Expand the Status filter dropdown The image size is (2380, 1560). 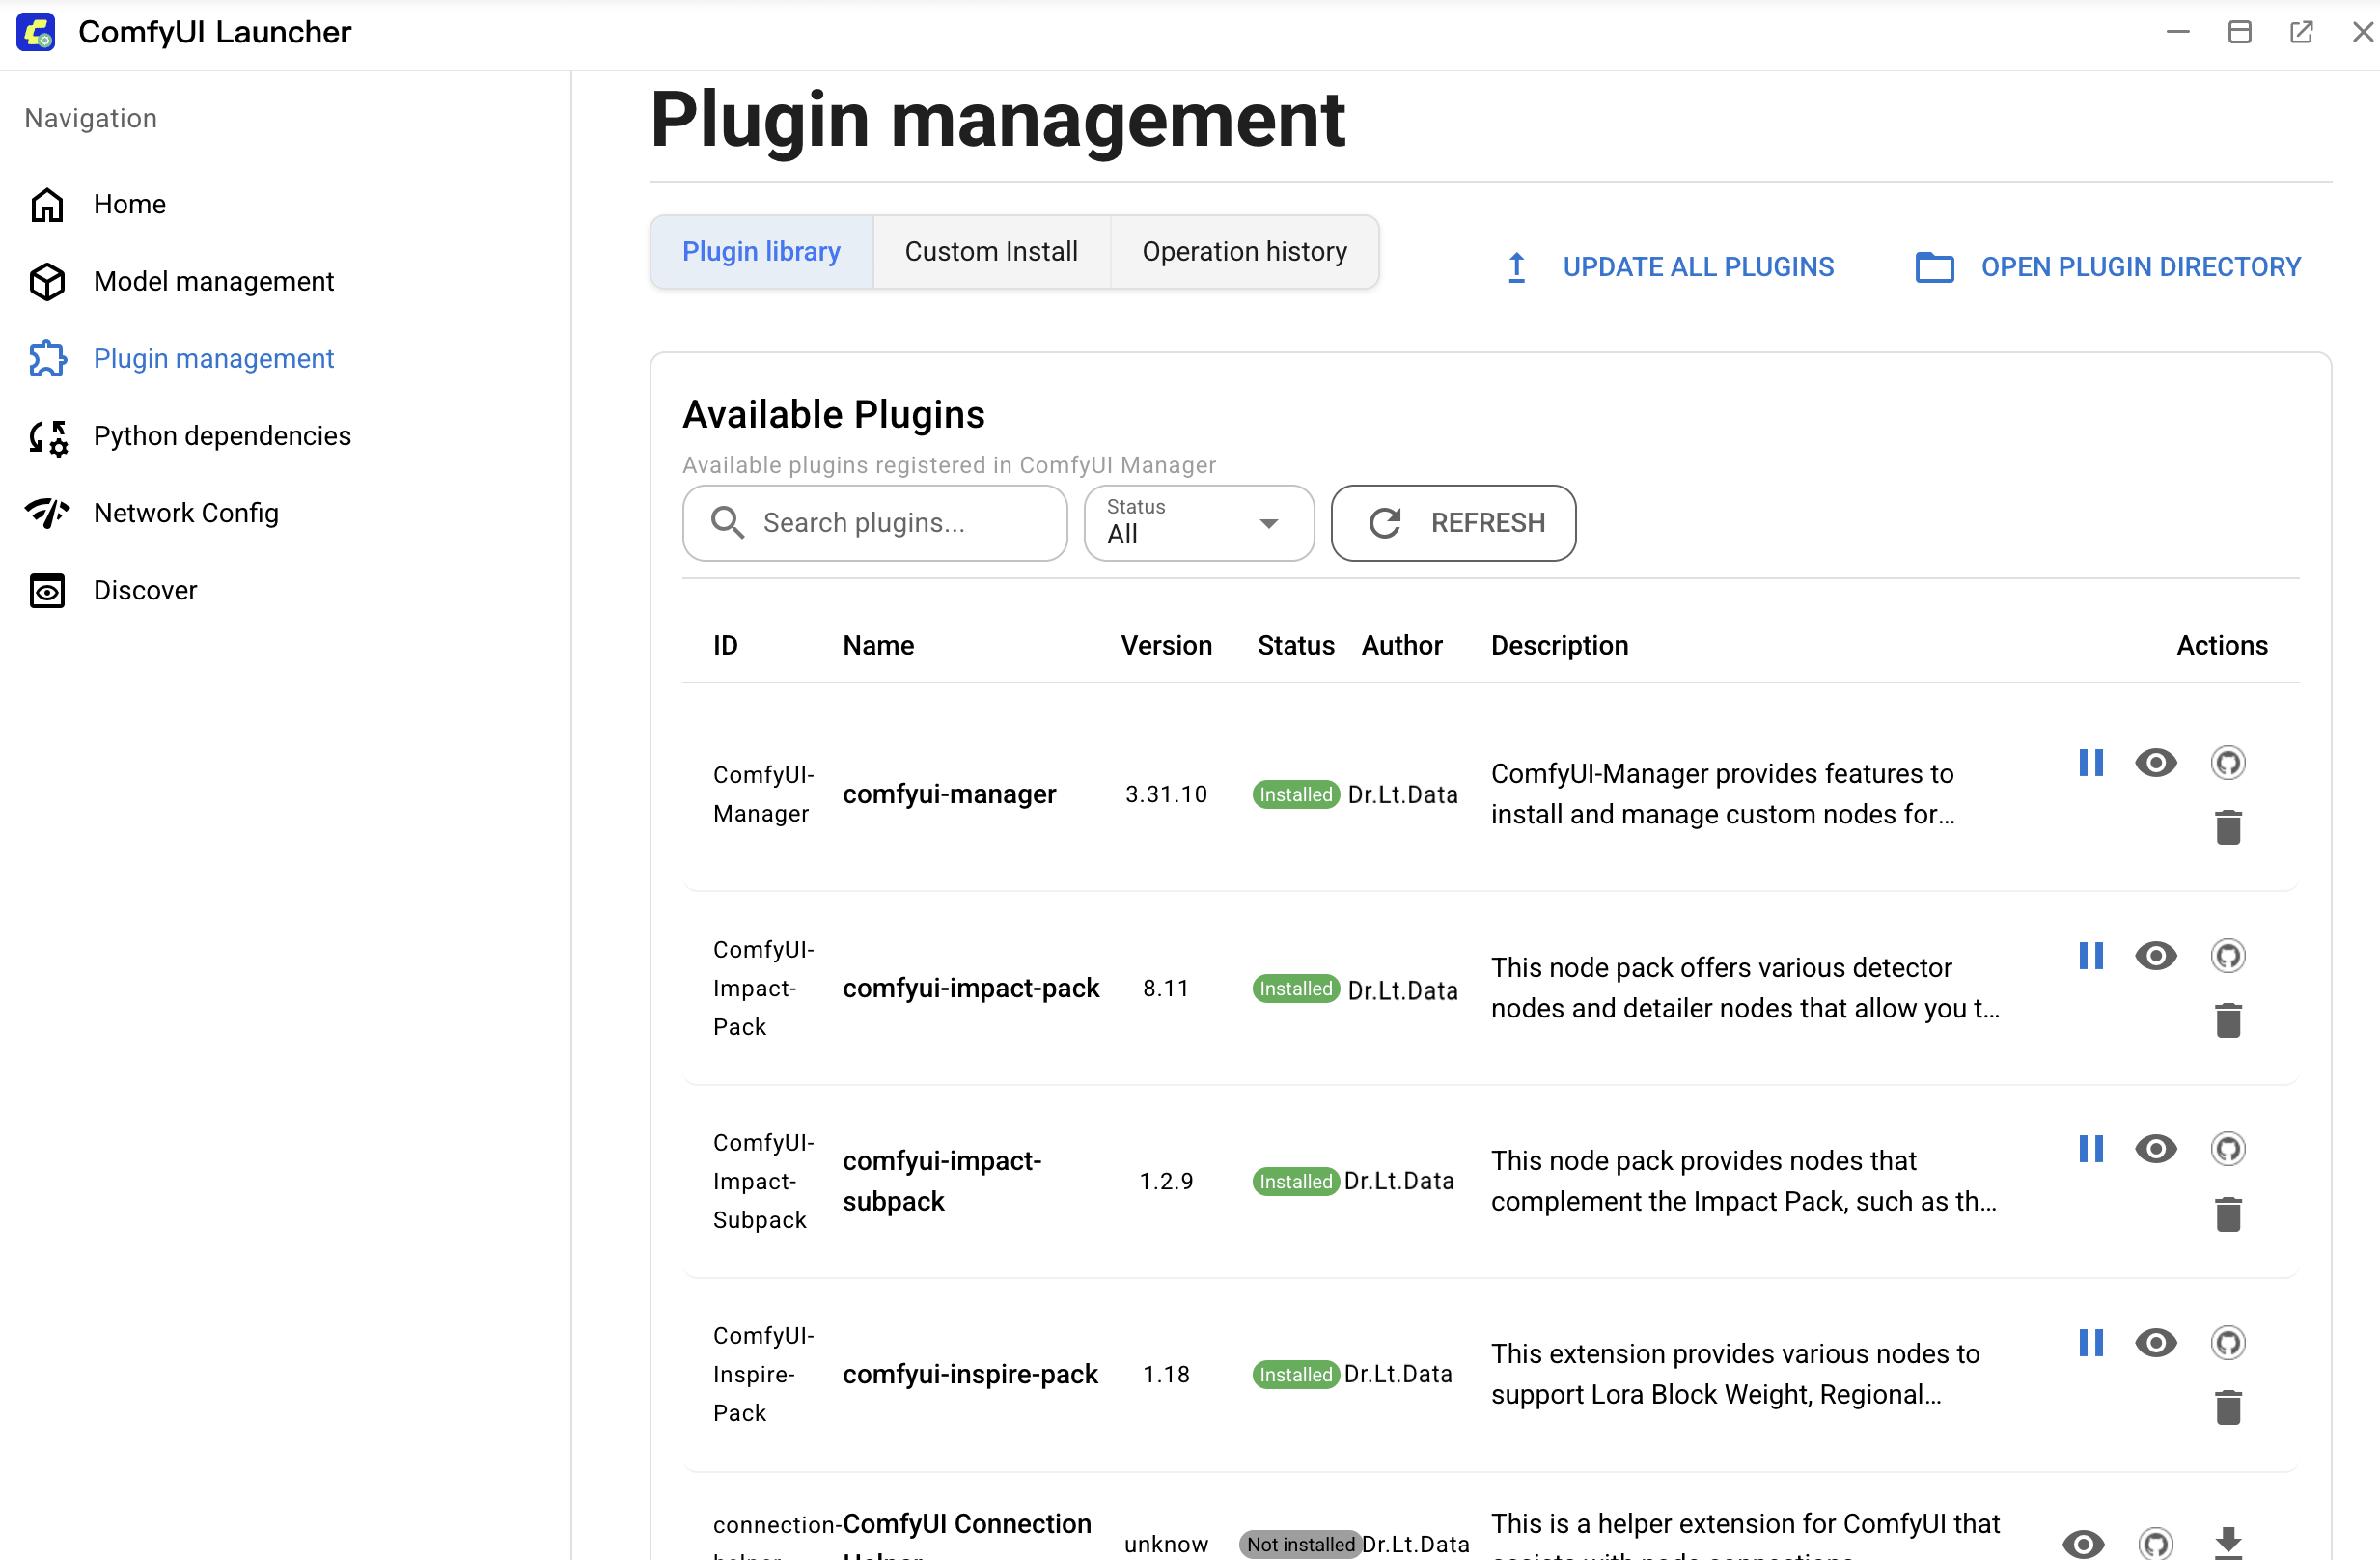pyautogui.click(x=1198, y=523)
